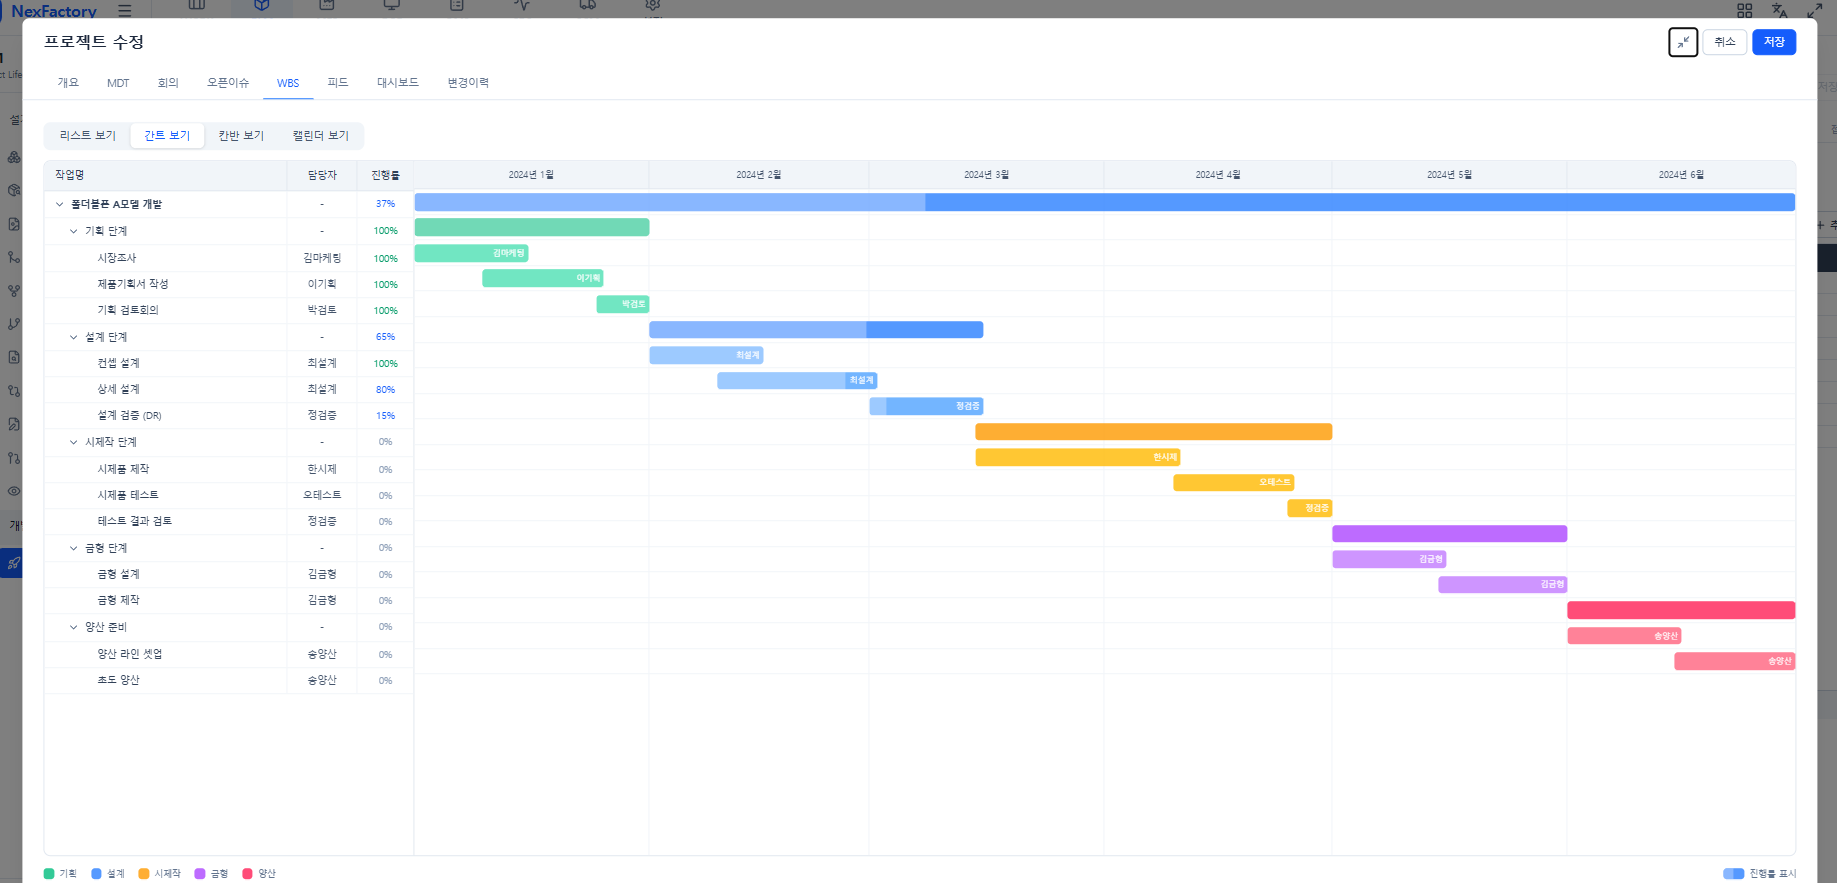Screen dimensions: 1837x883
Task: Click the blue 설계 legend swatch
Action: (x=96, y=874)
